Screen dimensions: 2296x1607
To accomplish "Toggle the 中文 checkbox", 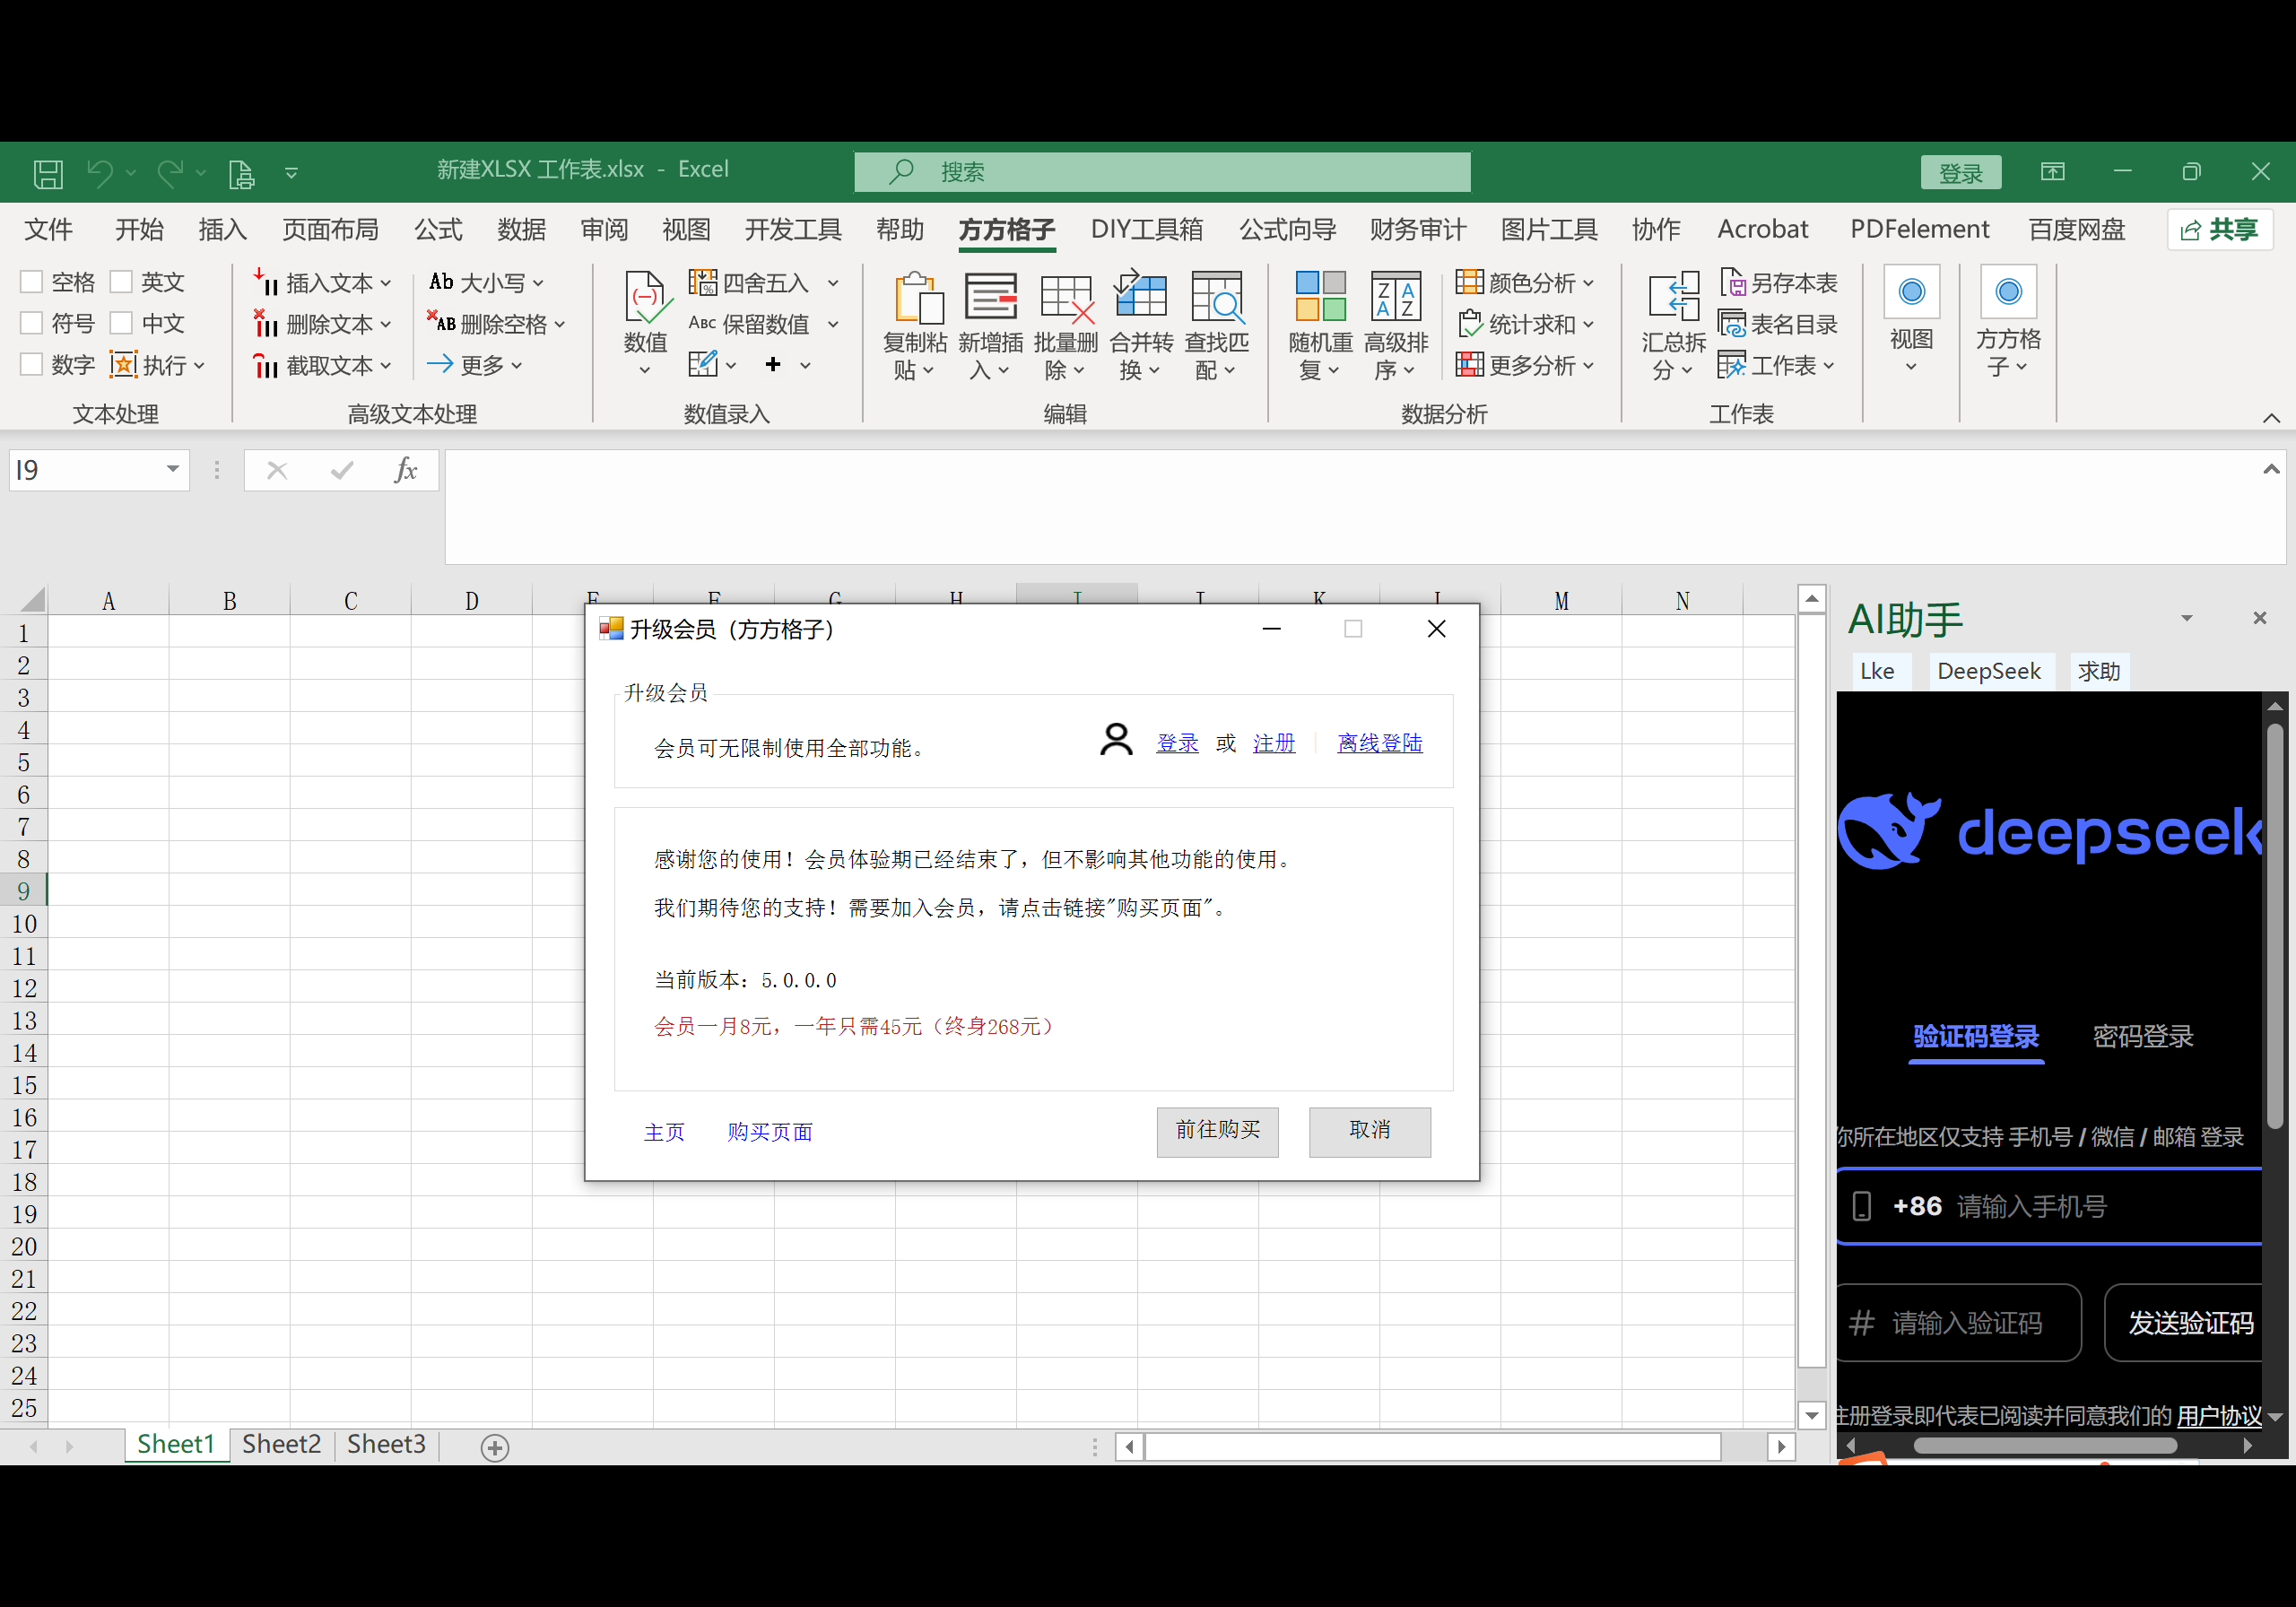I will click(x=121, y=324).
